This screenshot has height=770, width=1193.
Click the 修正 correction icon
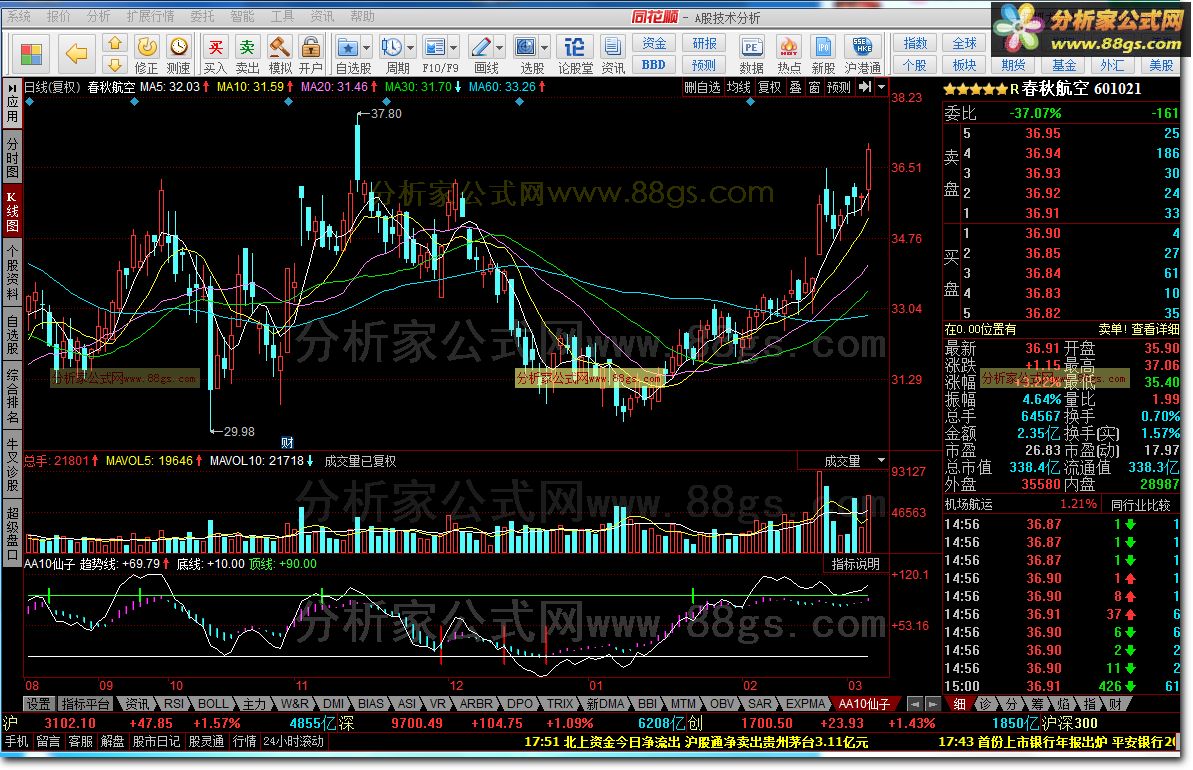147,47
